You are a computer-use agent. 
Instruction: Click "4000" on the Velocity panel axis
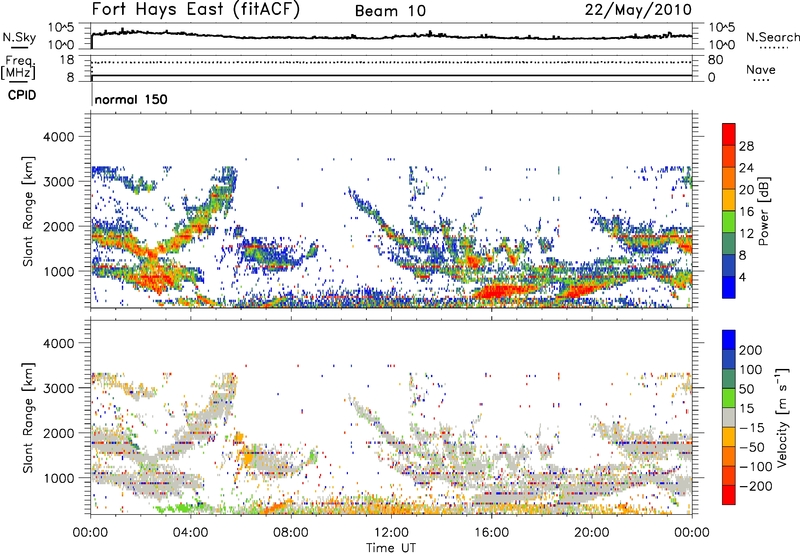coord(58,343)
